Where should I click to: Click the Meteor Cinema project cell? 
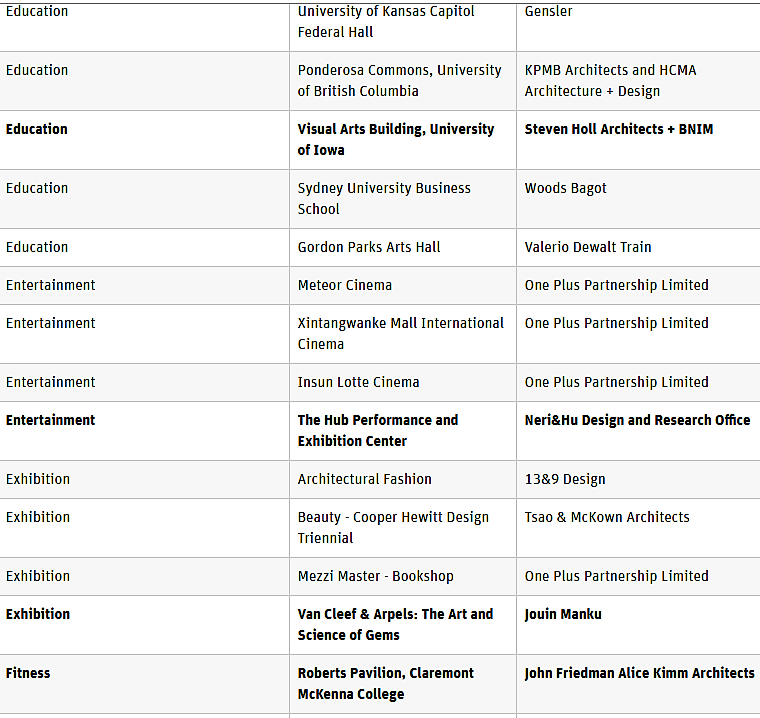(403, 285)
